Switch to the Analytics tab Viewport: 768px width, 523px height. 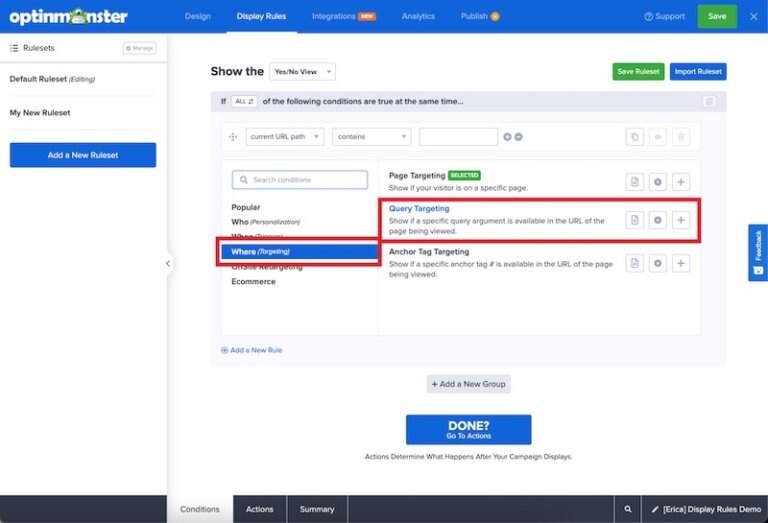pyautogui.click(x=418, y=16)
